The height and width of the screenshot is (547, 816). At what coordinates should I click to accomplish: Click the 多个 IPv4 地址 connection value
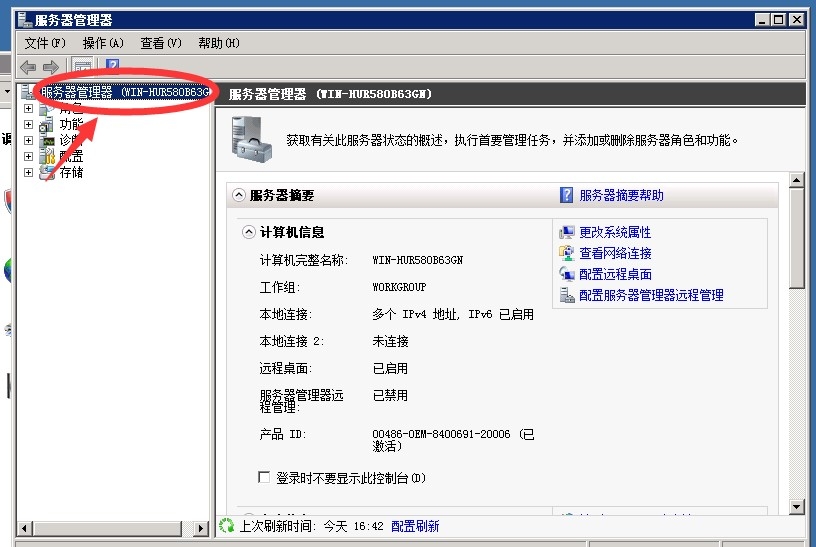tap(453, 314)
